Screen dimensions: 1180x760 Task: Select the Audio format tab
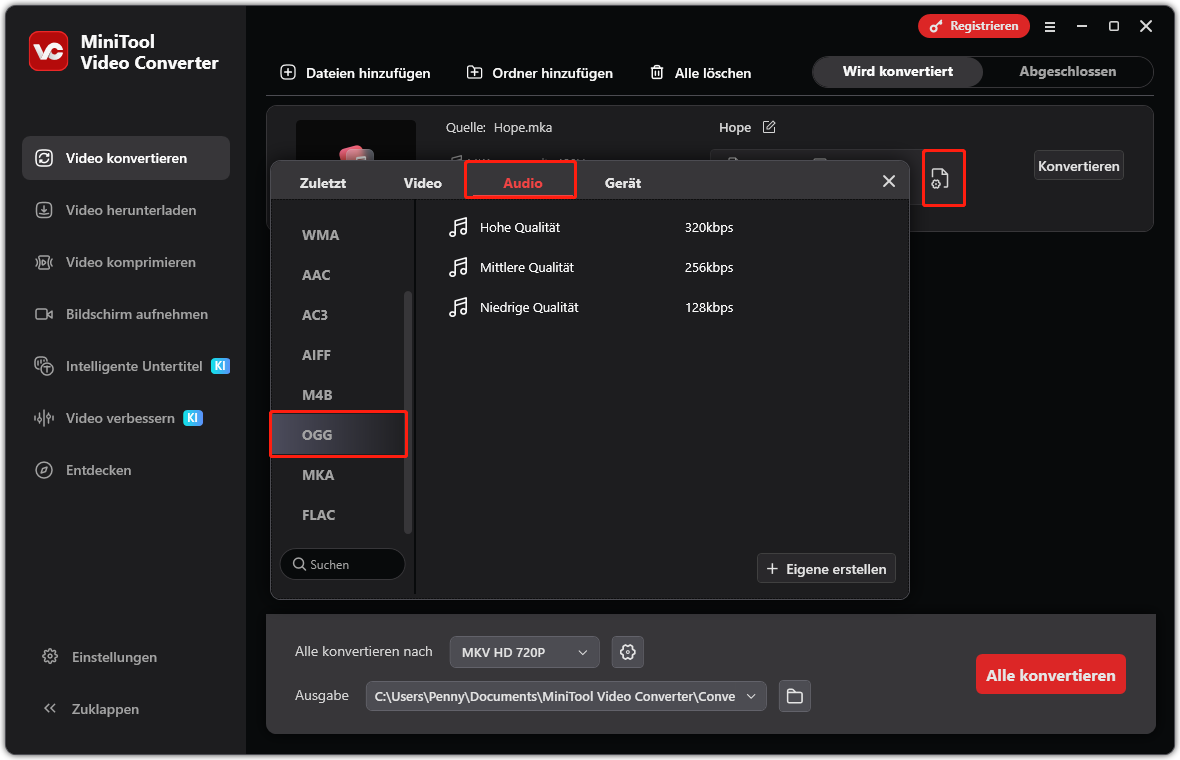(x=522, y=183)
